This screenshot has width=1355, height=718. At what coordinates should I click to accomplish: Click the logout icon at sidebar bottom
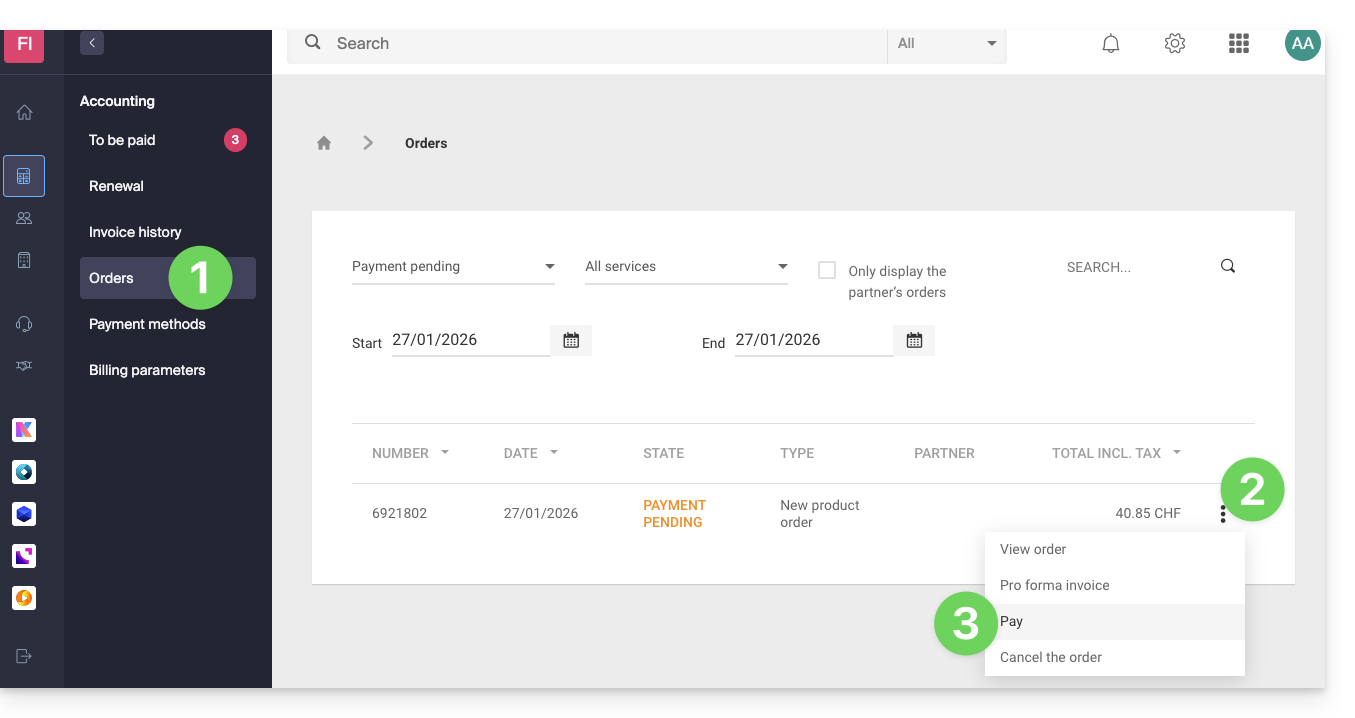24,656
